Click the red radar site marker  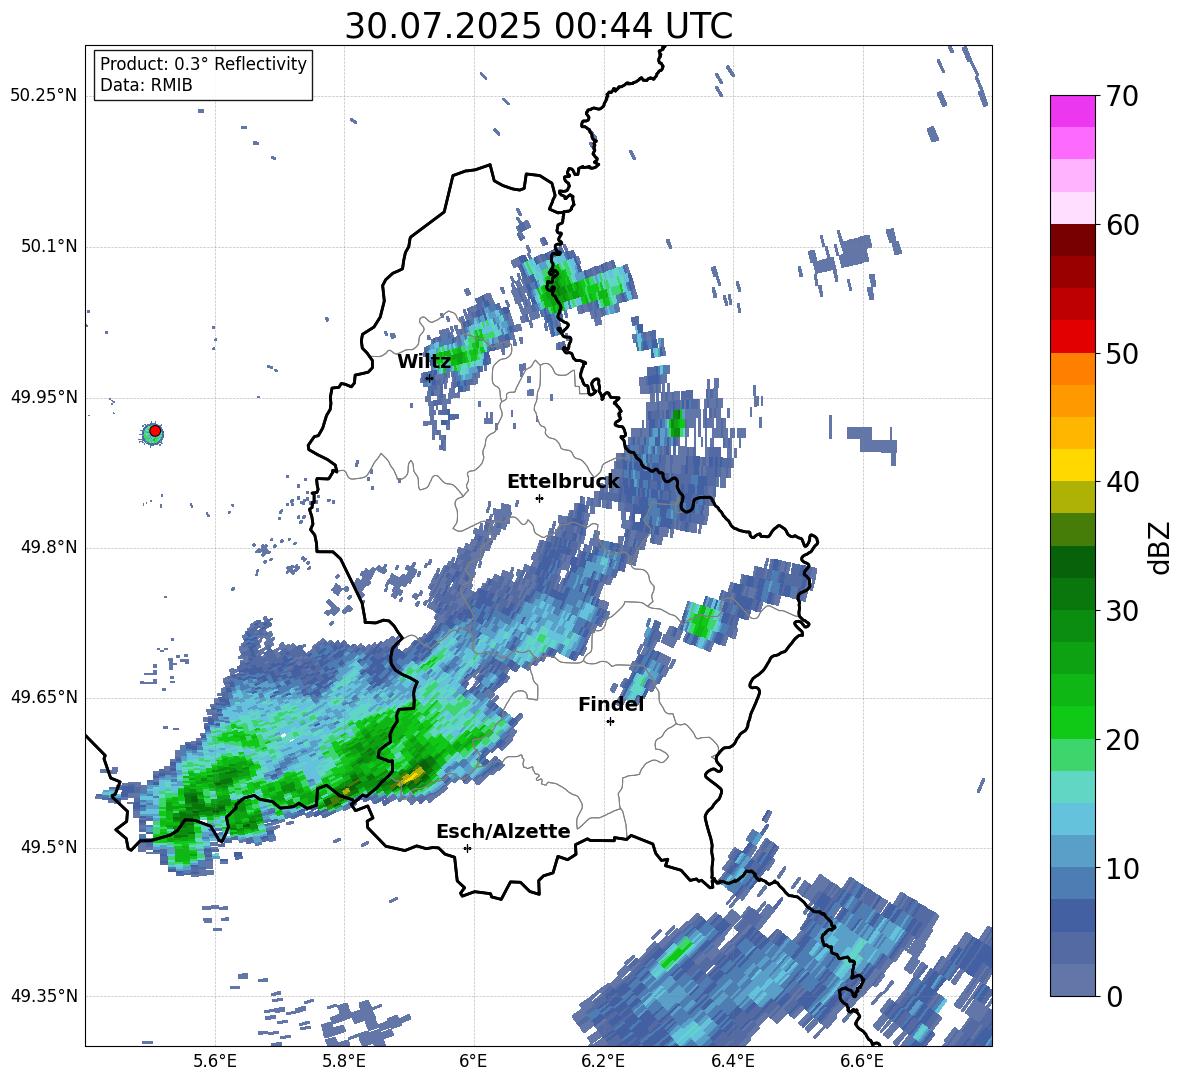point(155,431)
